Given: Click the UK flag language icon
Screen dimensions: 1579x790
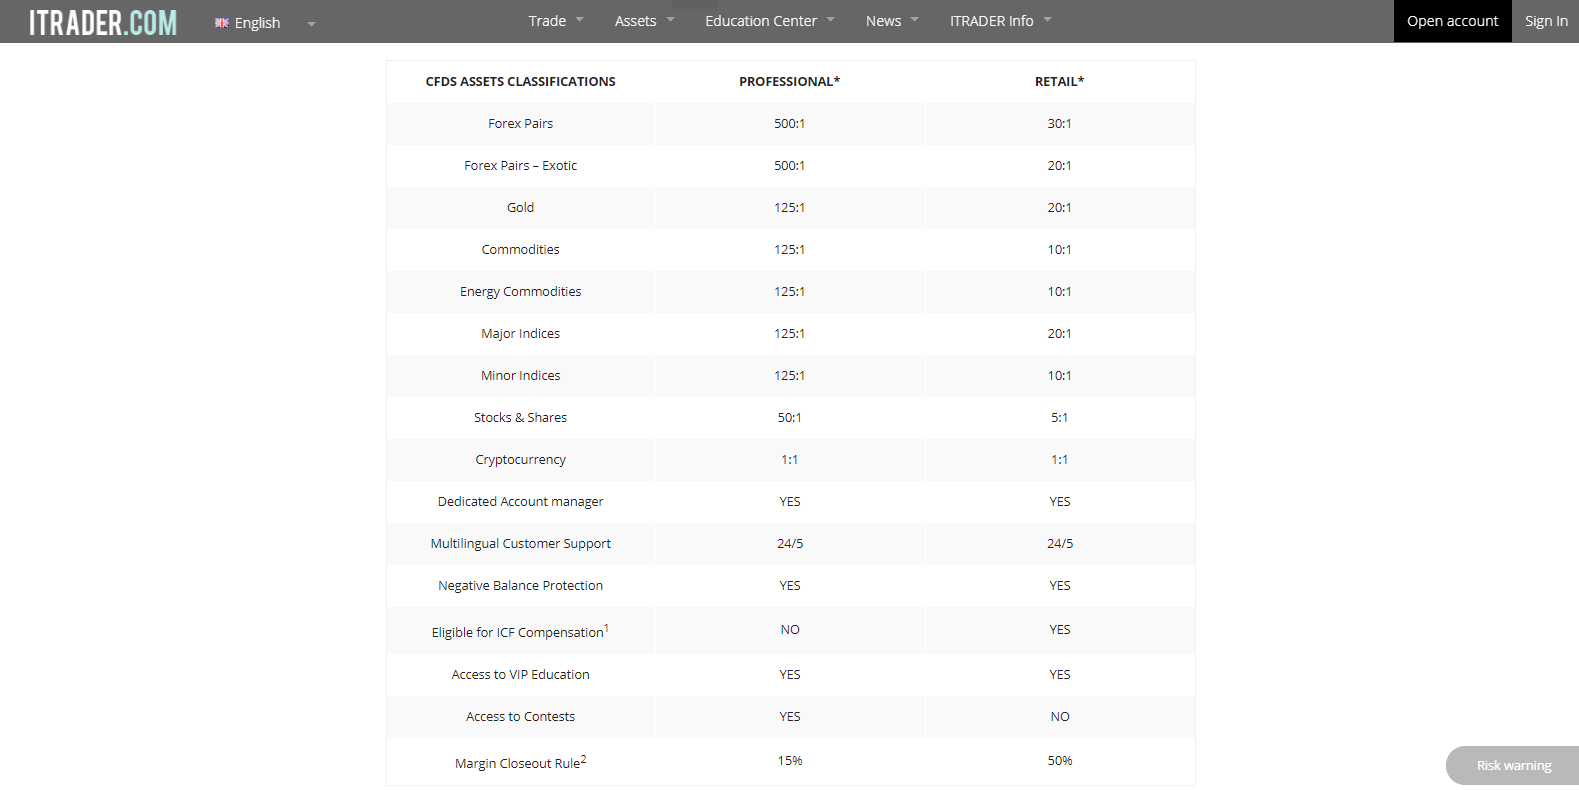Looking at the screenshot, I should point(222,23).
